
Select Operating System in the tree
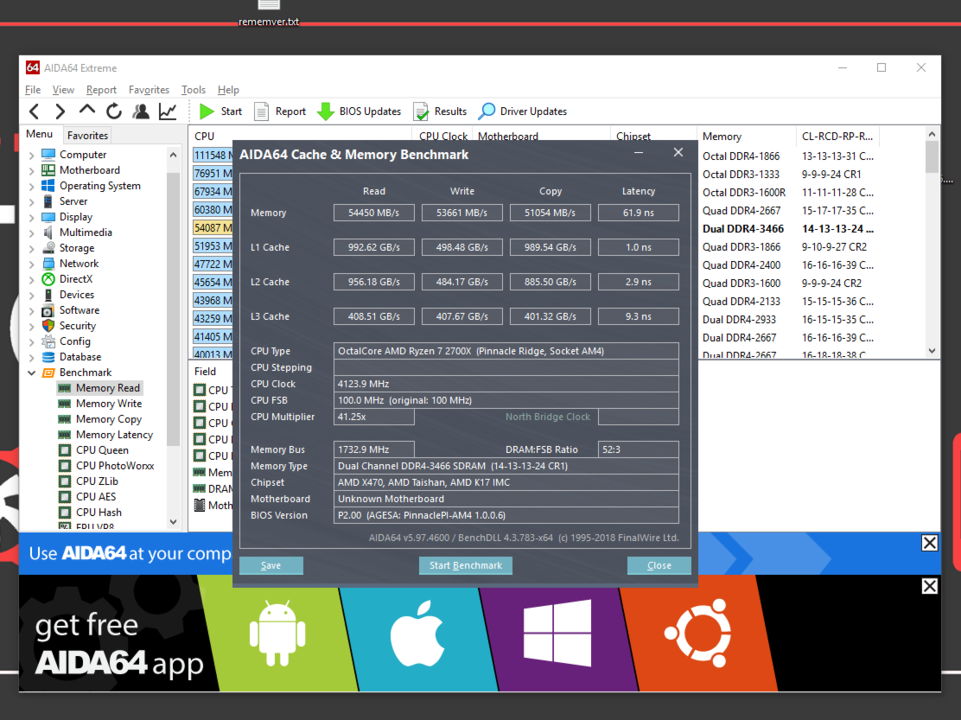click(x=100, y=186)
